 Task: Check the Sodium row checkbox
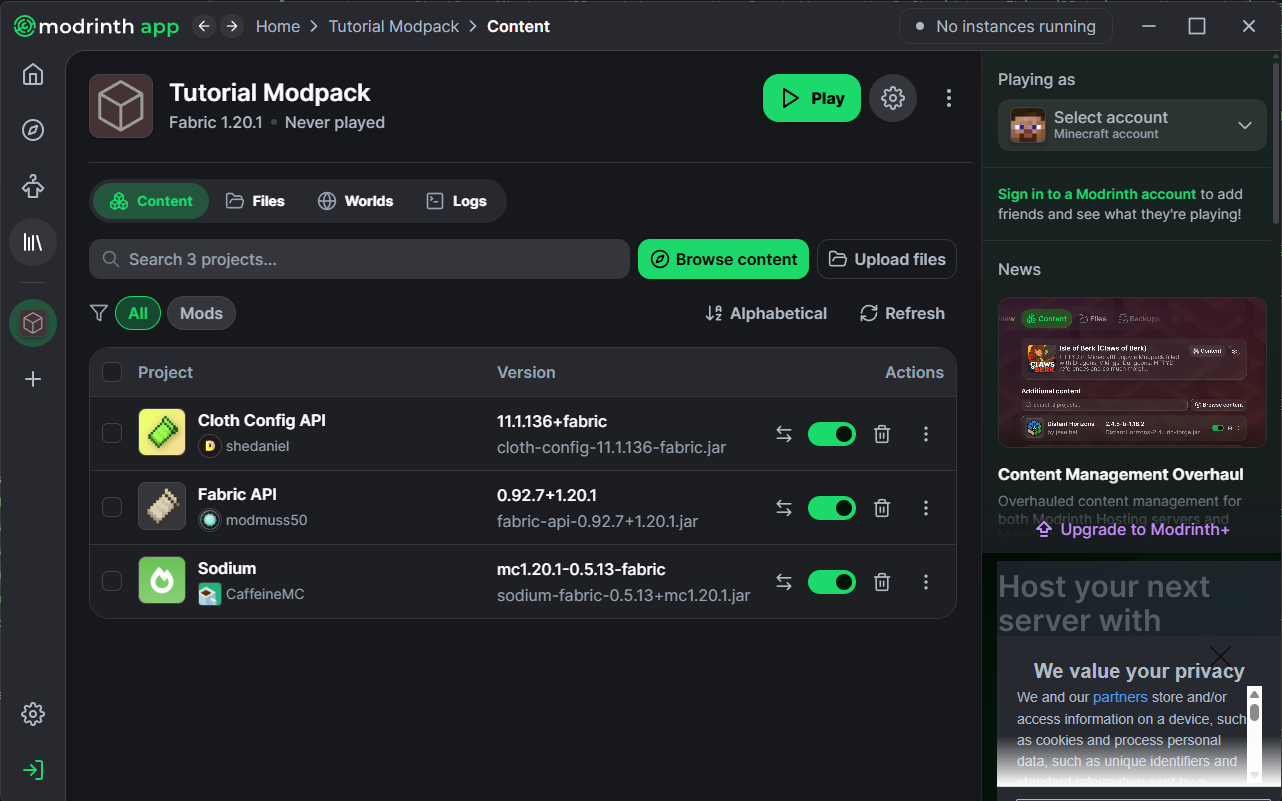[x=111, y=582]
